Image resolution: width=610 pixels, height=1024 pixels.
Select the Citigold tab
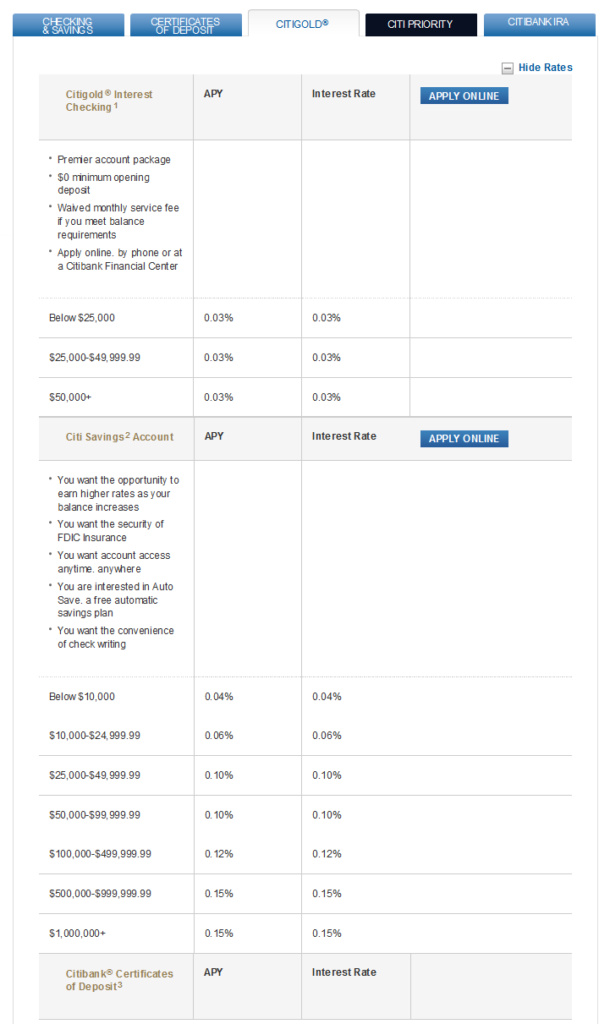tap(302, 24)
